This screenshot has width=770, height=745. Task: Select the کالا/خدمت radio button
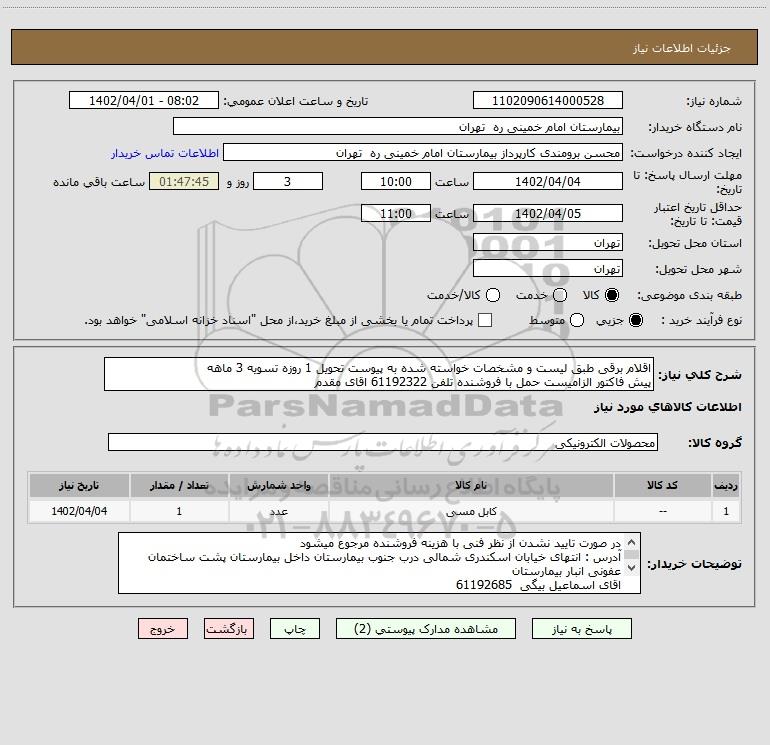(493, 295)
